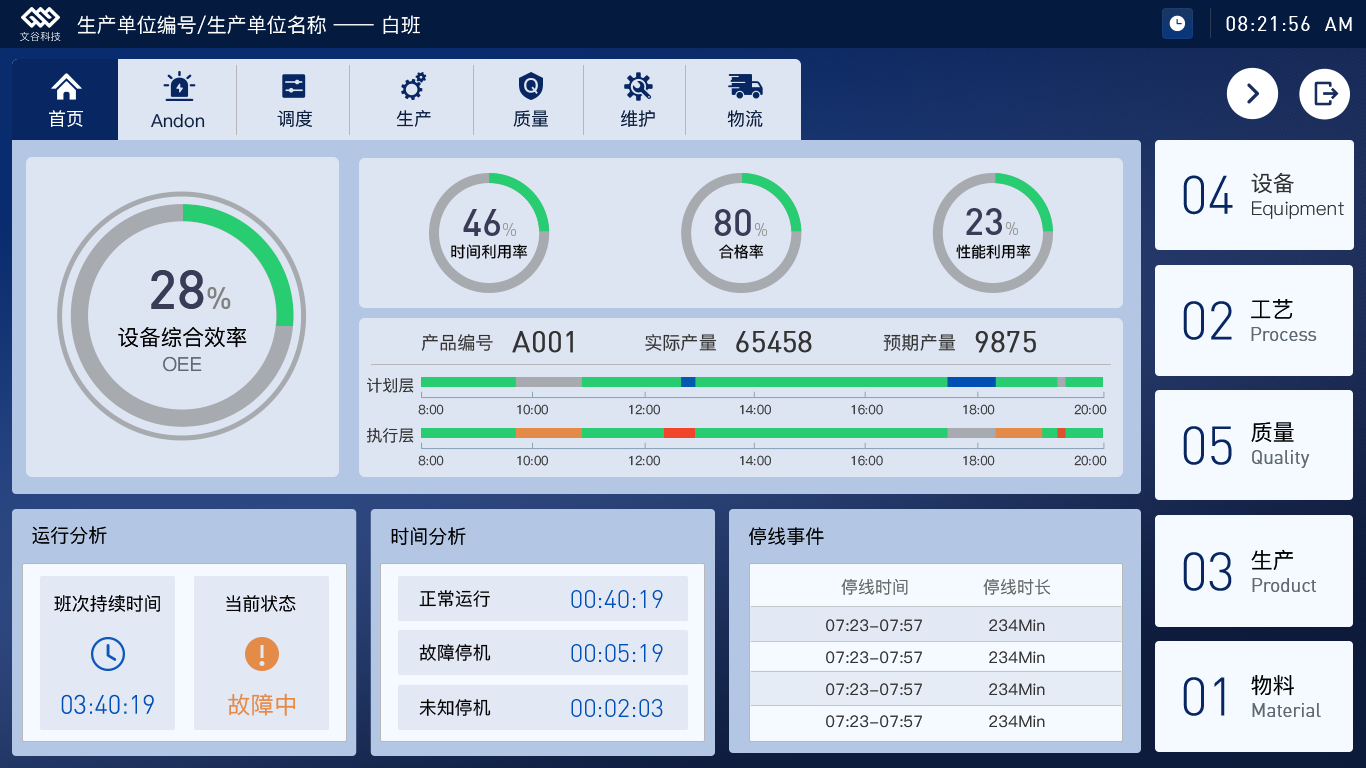Click the logout exit round button
The width and height of the screenshot is (1366, 768).
pos(1324,94)
